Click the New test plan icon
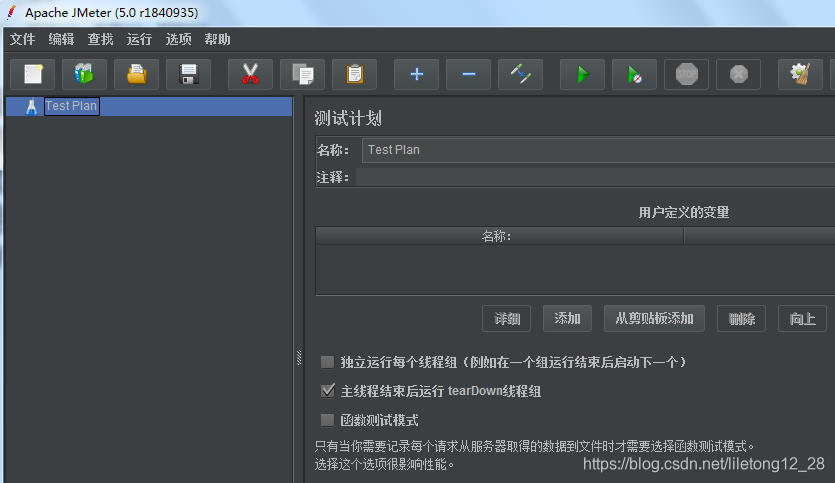Viewport: 835px width, 483px height. [x=32, y=74]
